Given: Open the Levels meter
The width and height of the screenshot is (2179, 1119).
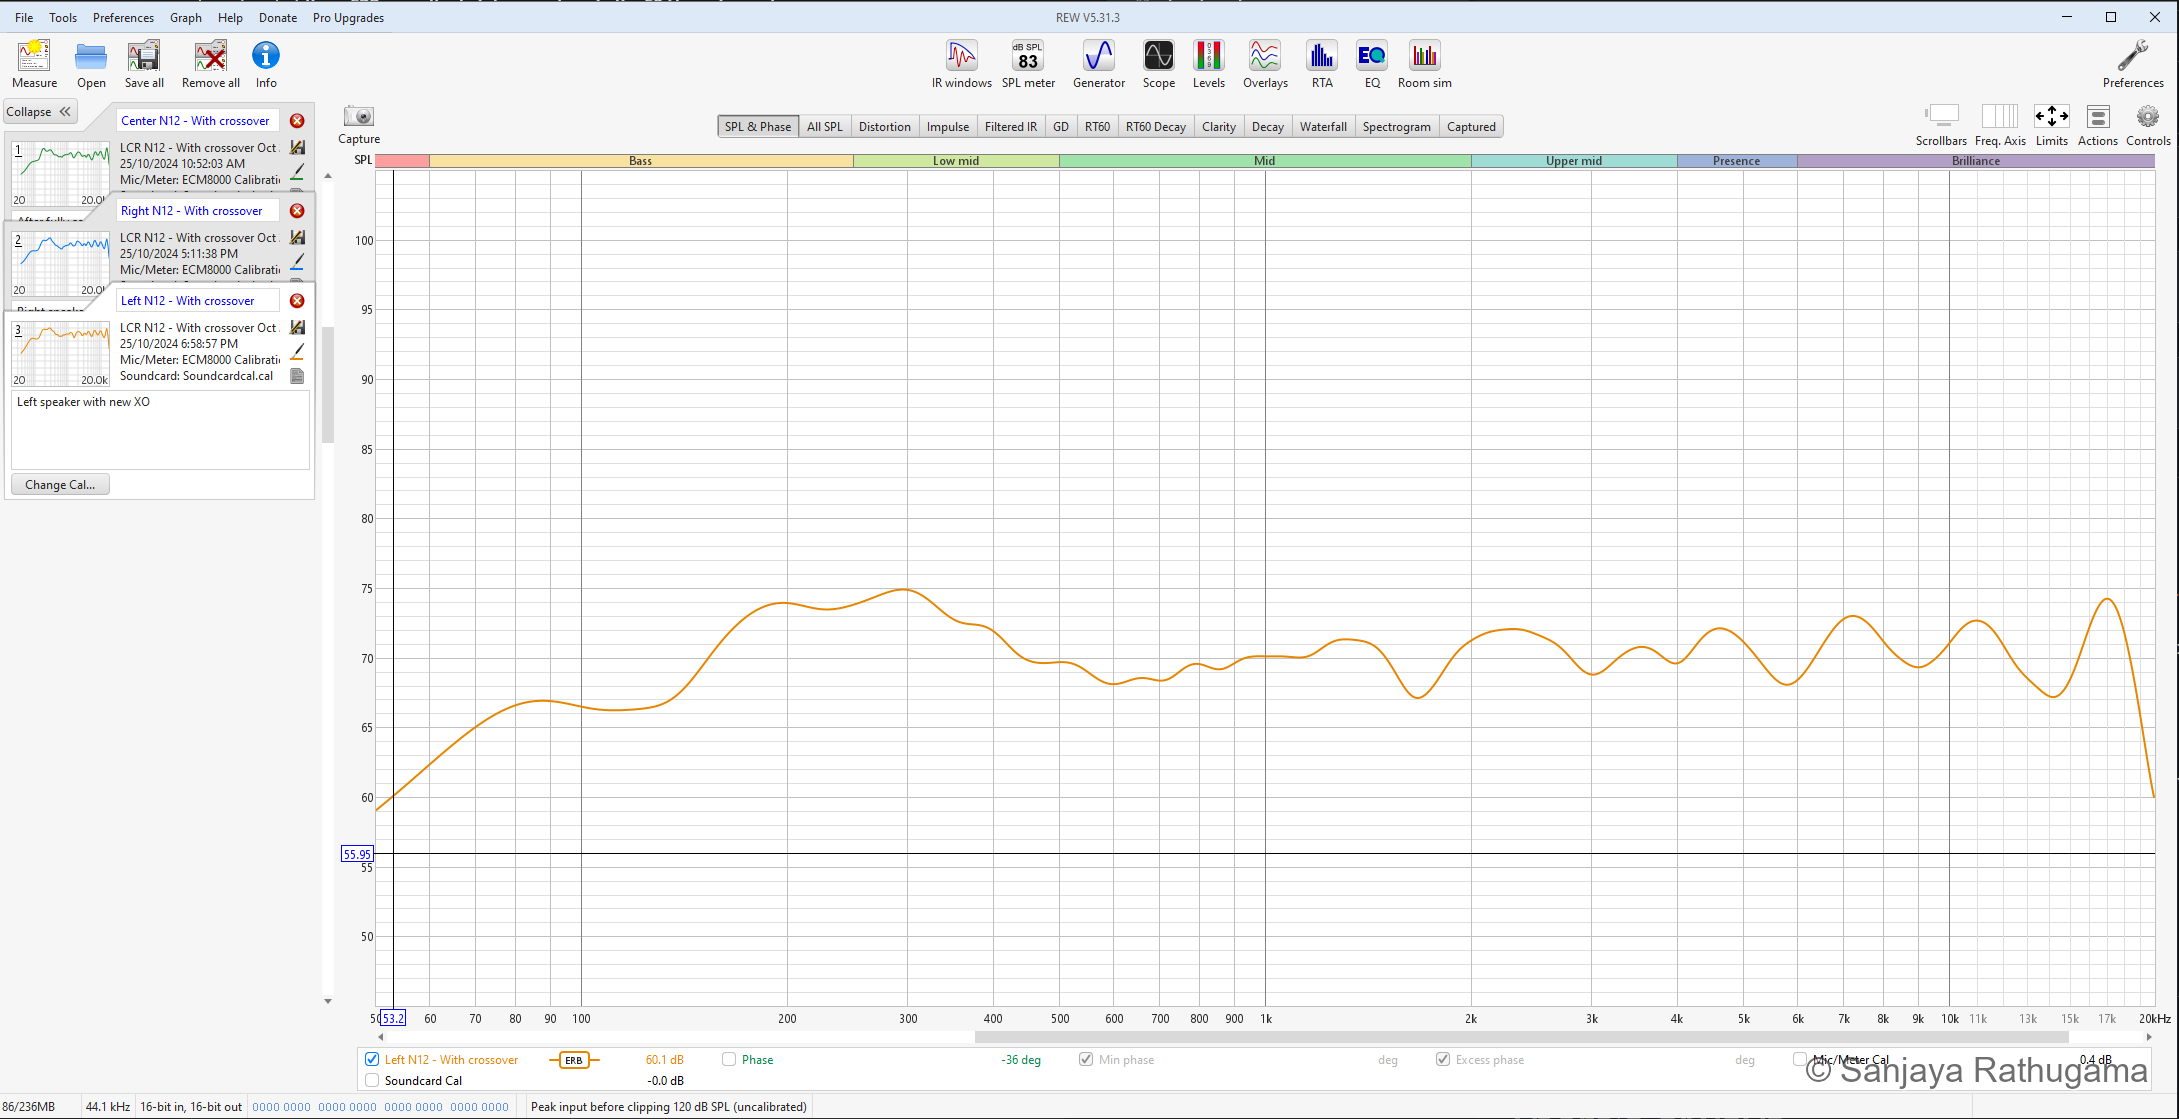Looking at the screenshot, I should point(1208,56).
